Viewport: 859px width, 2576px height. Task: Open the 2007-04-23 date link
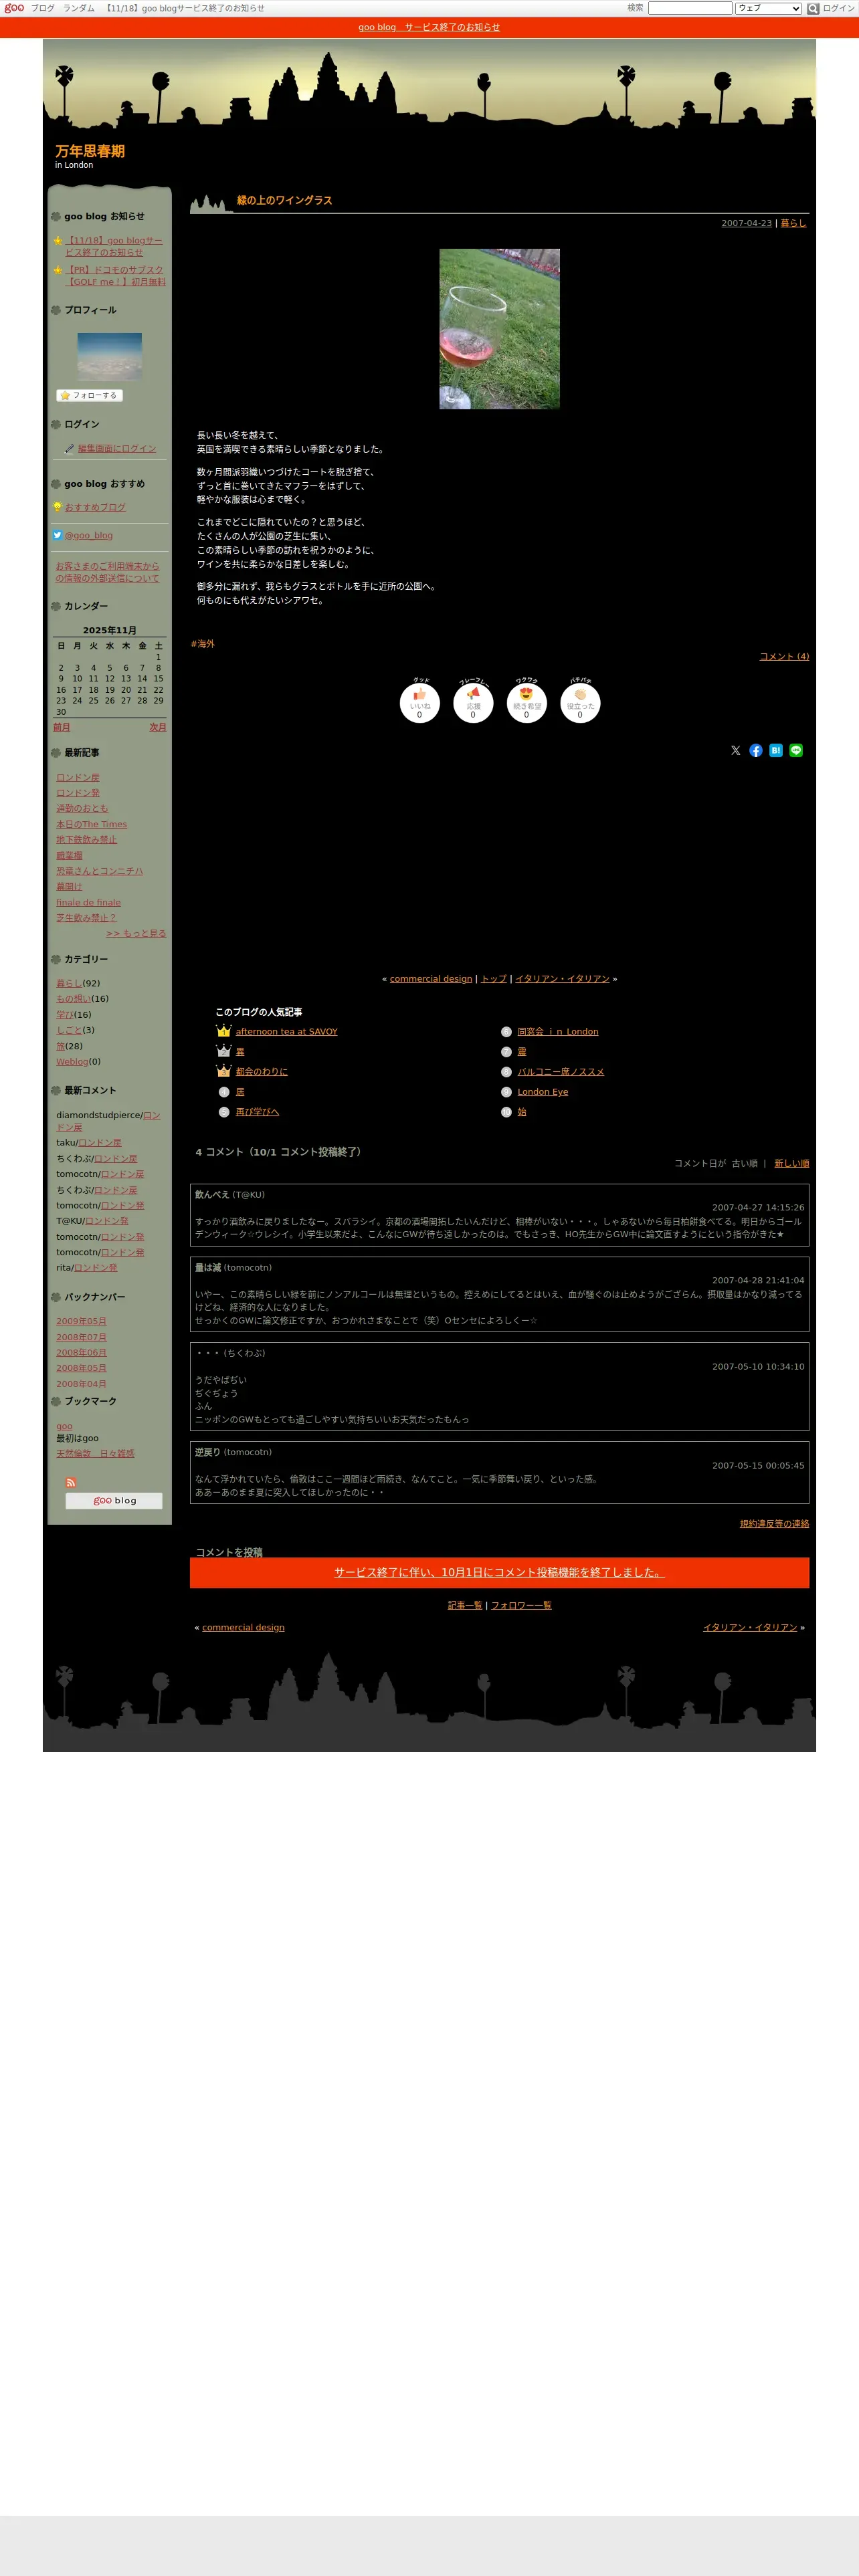[746, 223]
